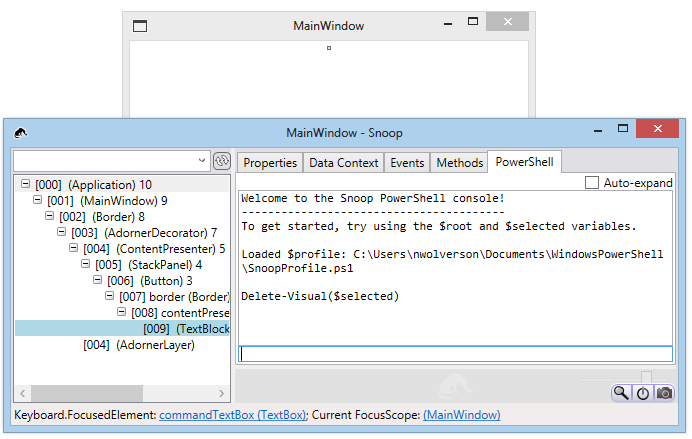Viewport: 692px width, 439px height.
Task: Click the zoom slider thumb above magnifier
Action: pos(646,377)
